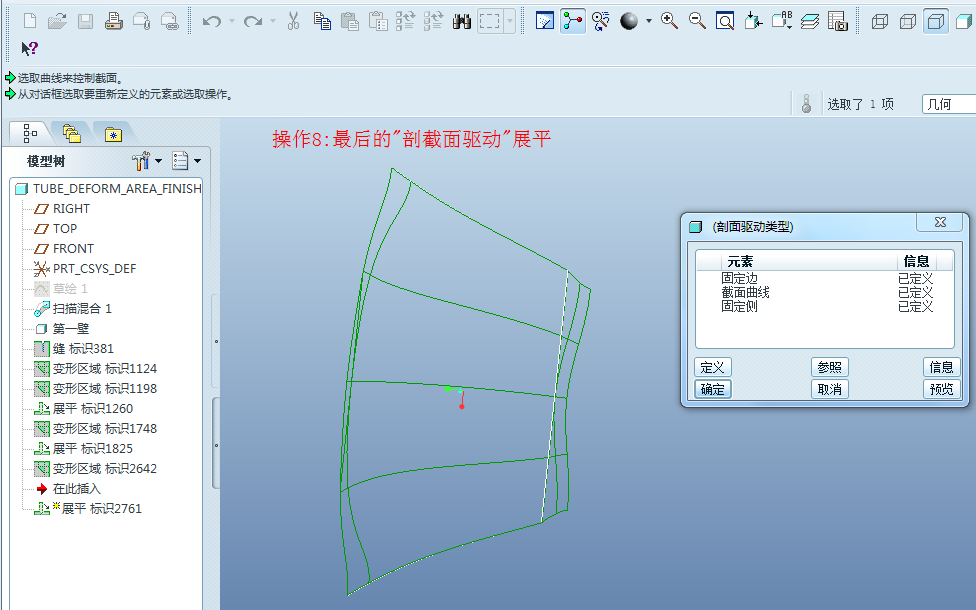This screenshot has height=610, width=976.
Task: Click the 预览 preview button
Action: tap(942, 389)
